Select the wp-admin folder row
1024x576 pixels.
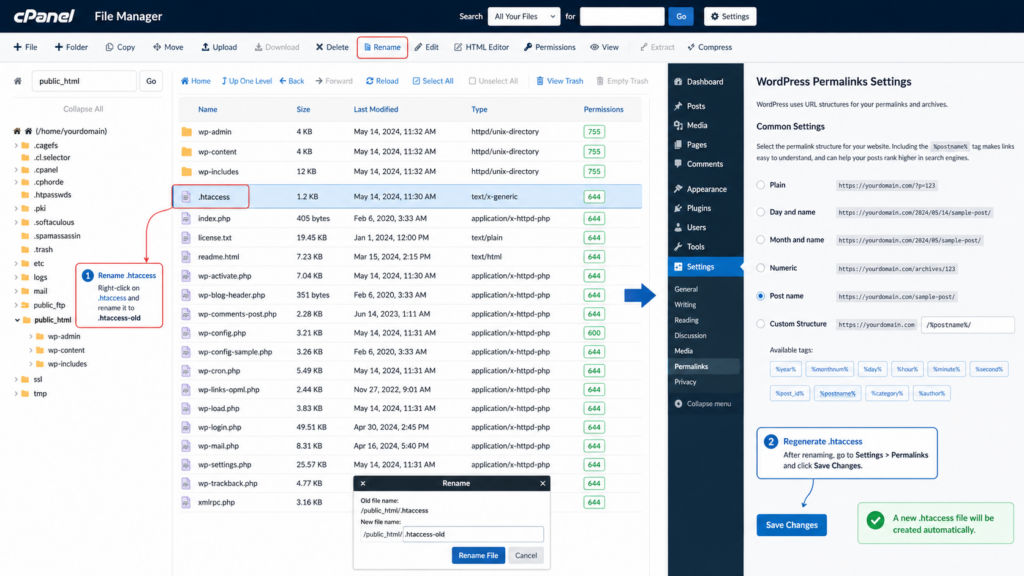pyautogui.click(x=410, y=131)
